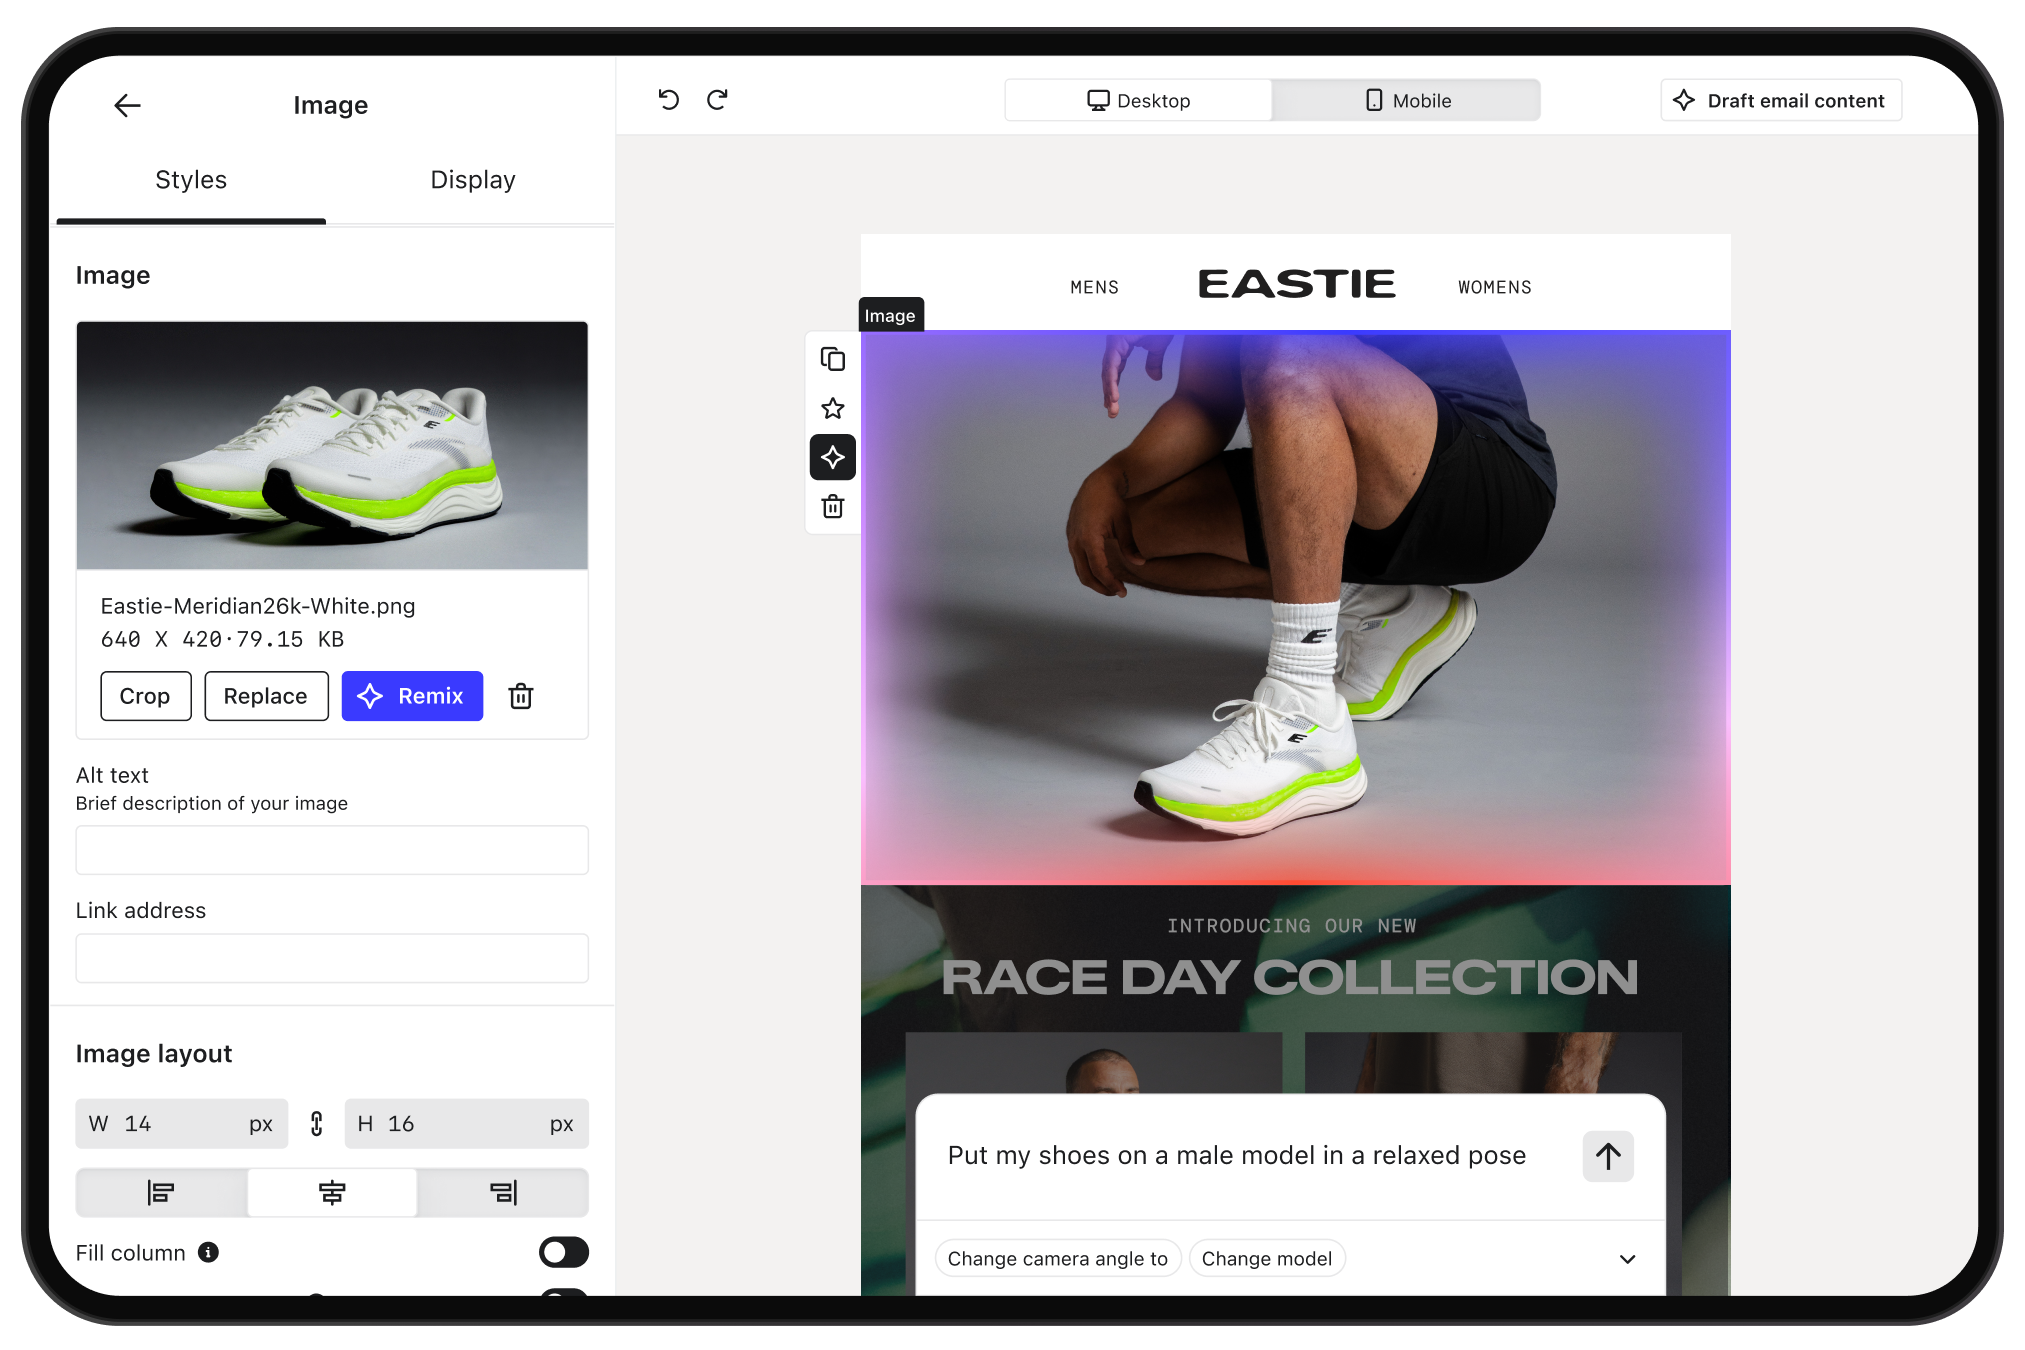
Task: Select Desktop preview mode
Action: [x=1139, y=100]
